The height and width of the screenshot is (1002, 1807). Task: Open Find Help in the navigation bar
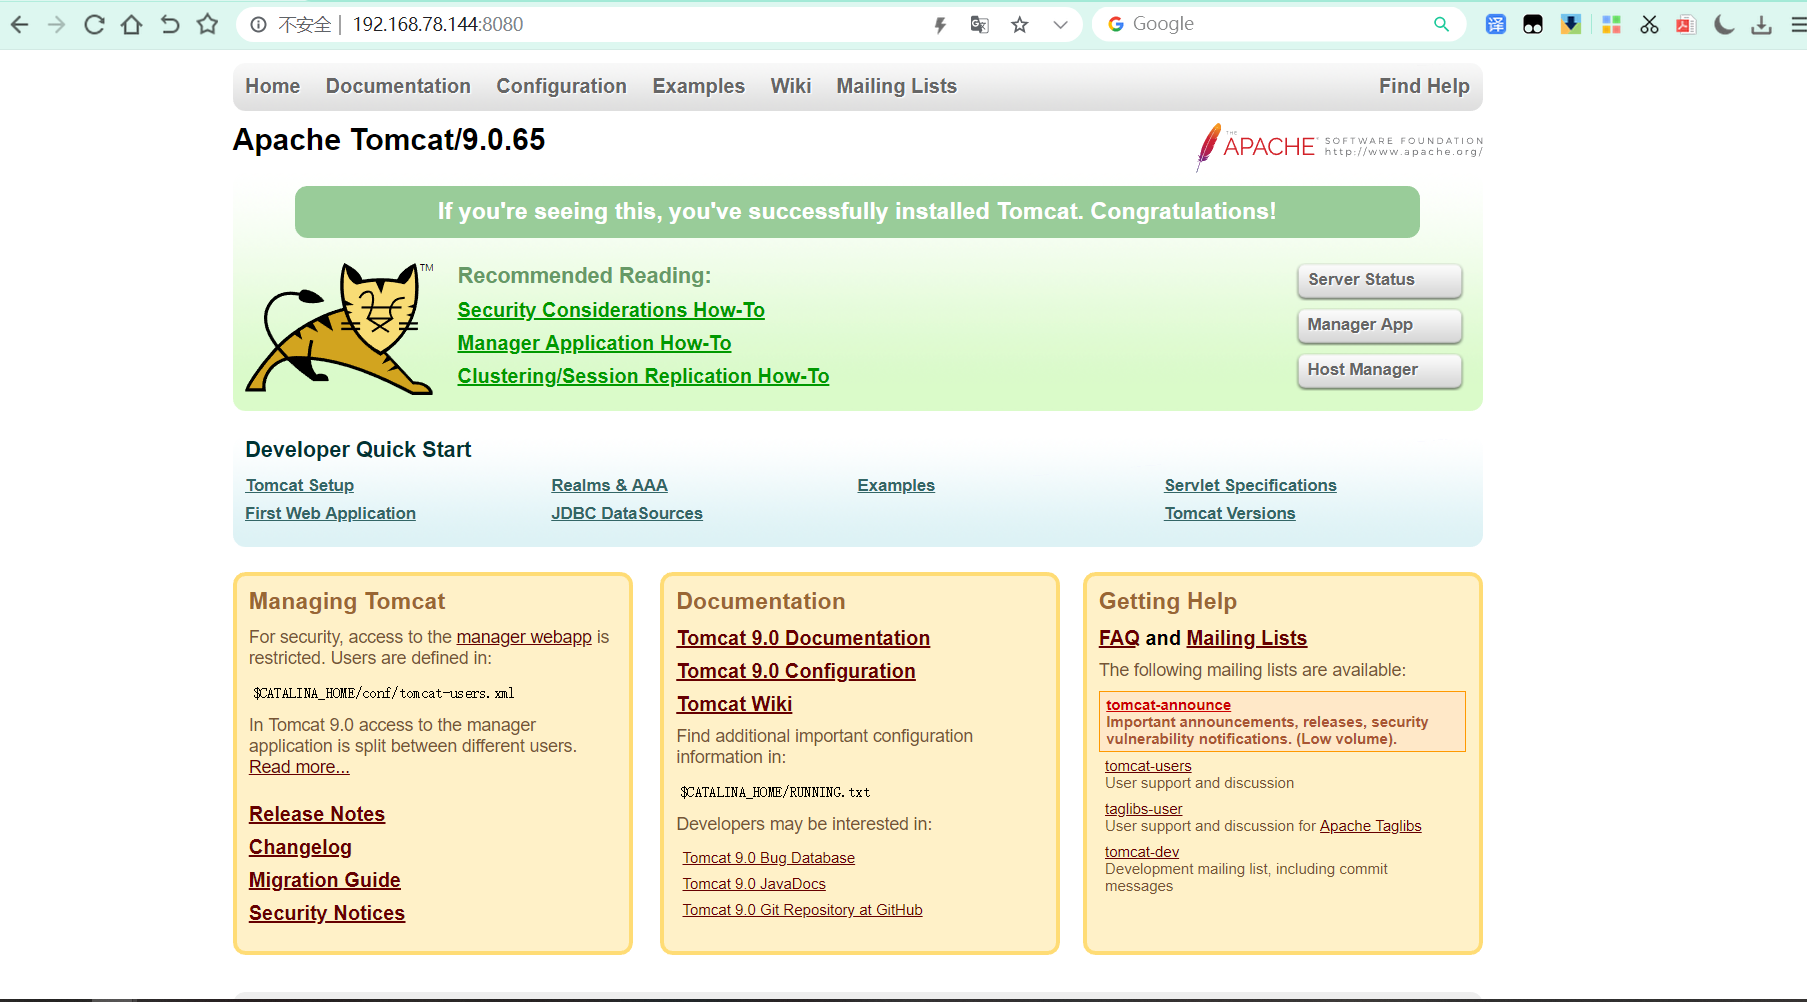(x=1424, y=87)
